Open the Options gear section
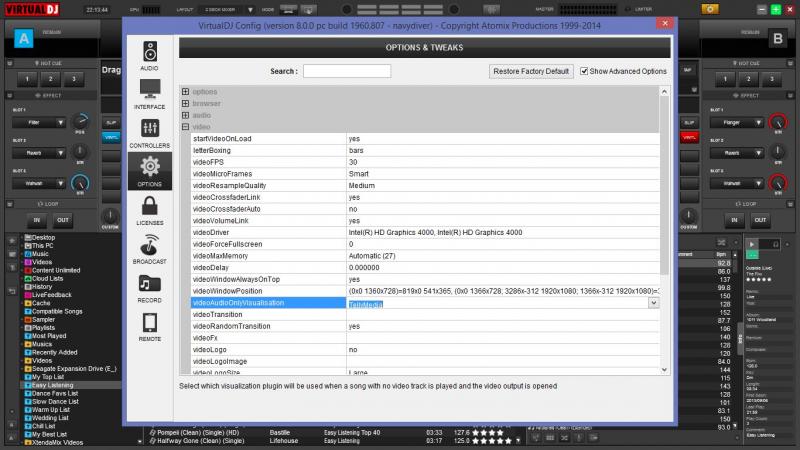Screen dimensions: 800x450 [x=149, y=171]
